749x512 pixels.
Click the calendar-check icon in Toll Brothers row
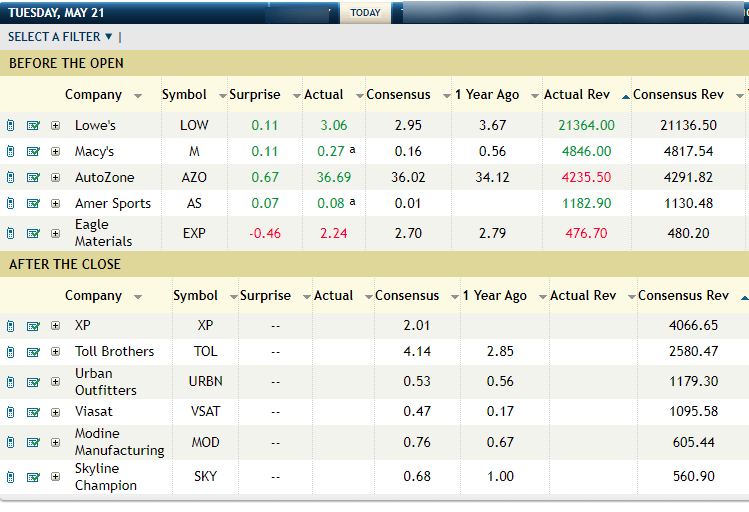coord(33,352)
